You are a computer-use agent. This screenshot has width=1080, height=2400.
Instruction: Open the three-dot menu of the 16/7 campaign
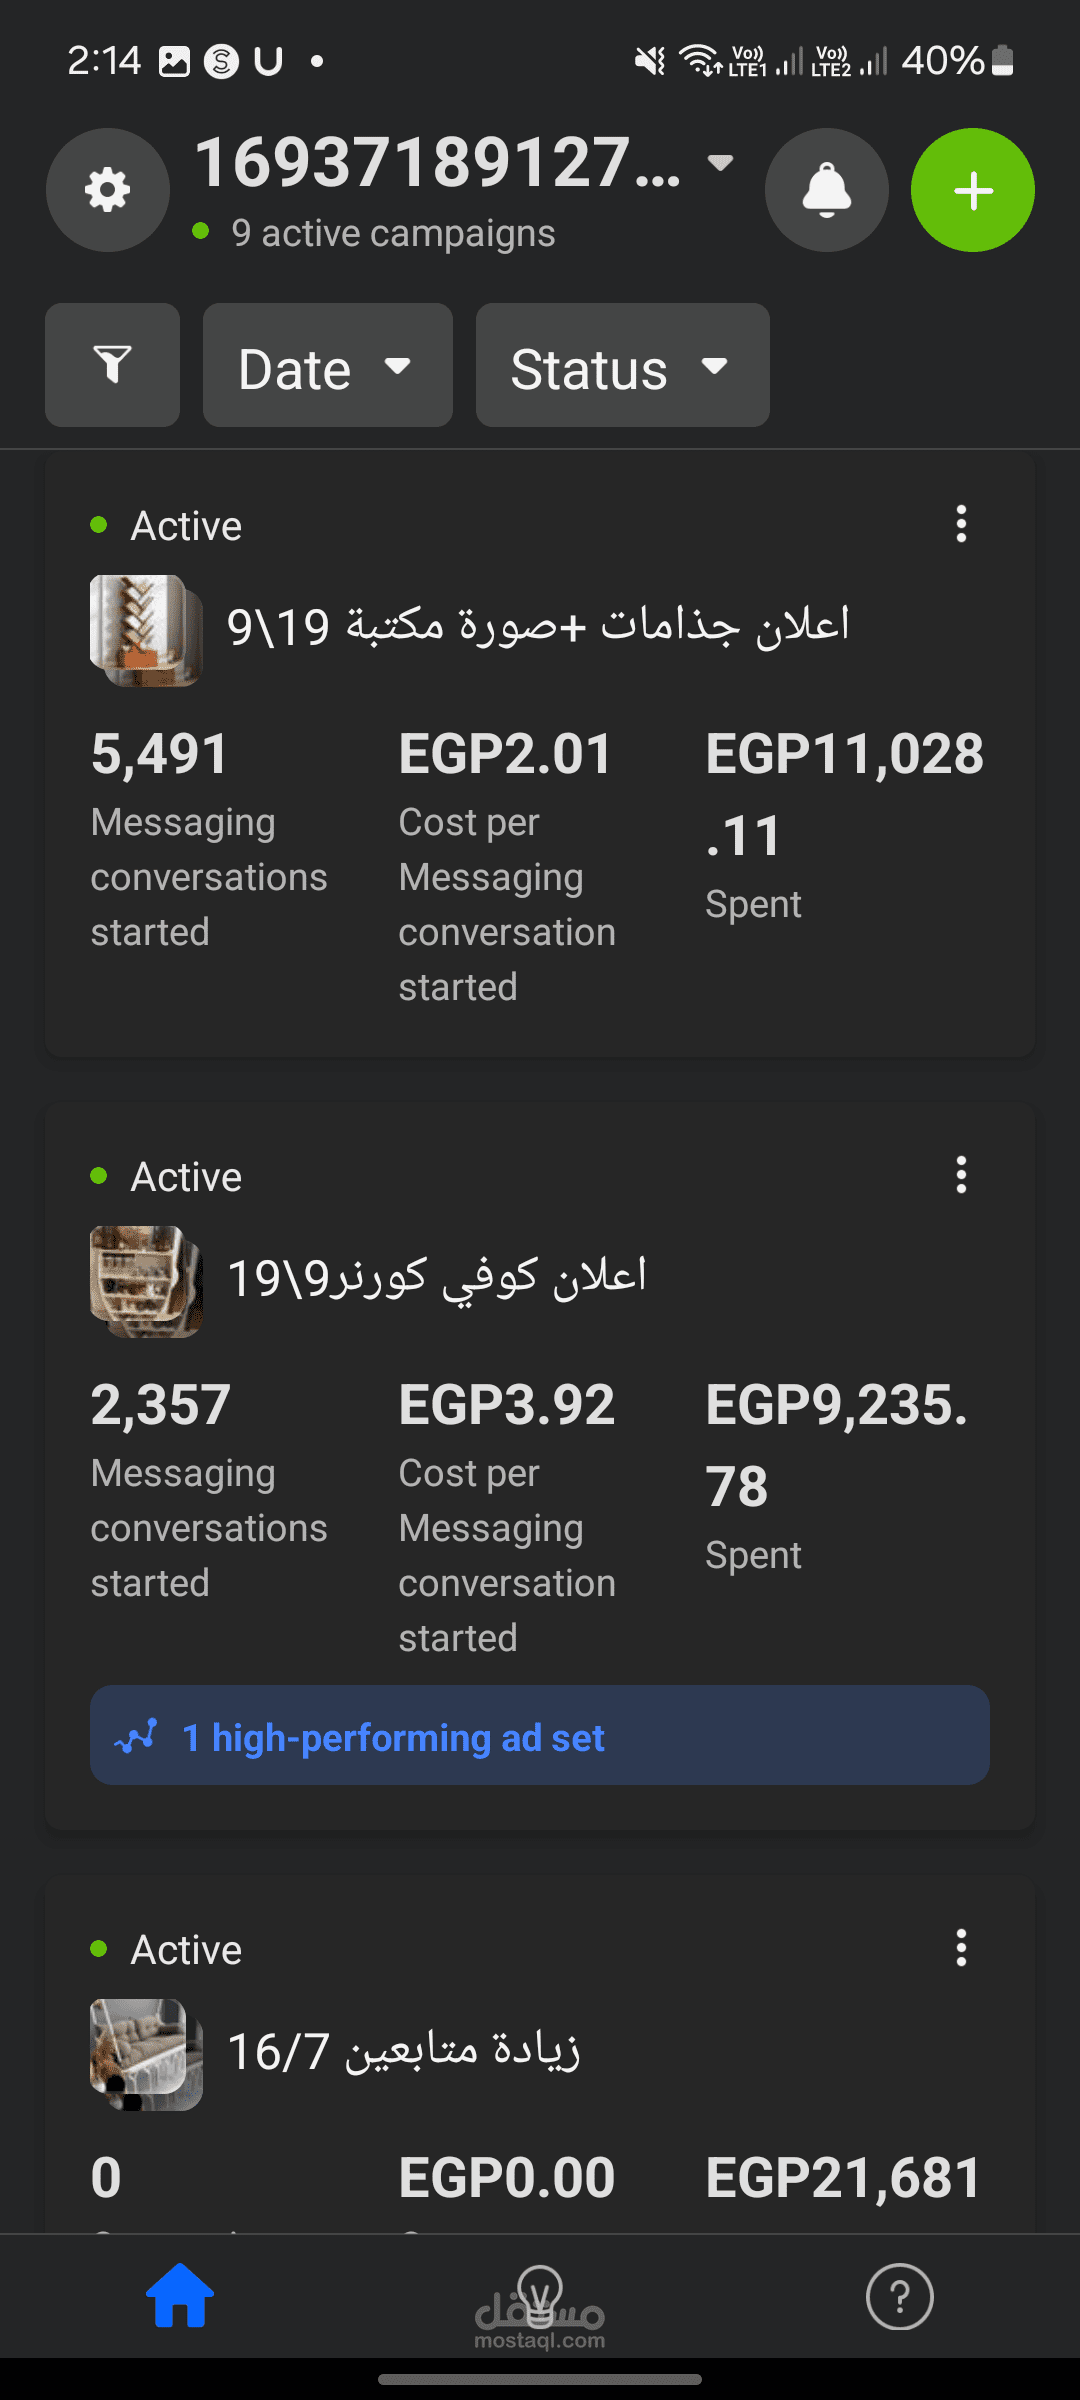click(x=961, y=1948)
